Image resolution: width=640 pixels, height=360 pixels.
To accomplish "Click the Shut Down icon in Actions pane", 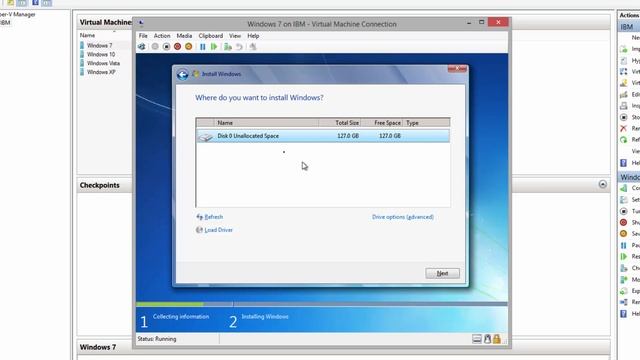I will pos(623,222).
